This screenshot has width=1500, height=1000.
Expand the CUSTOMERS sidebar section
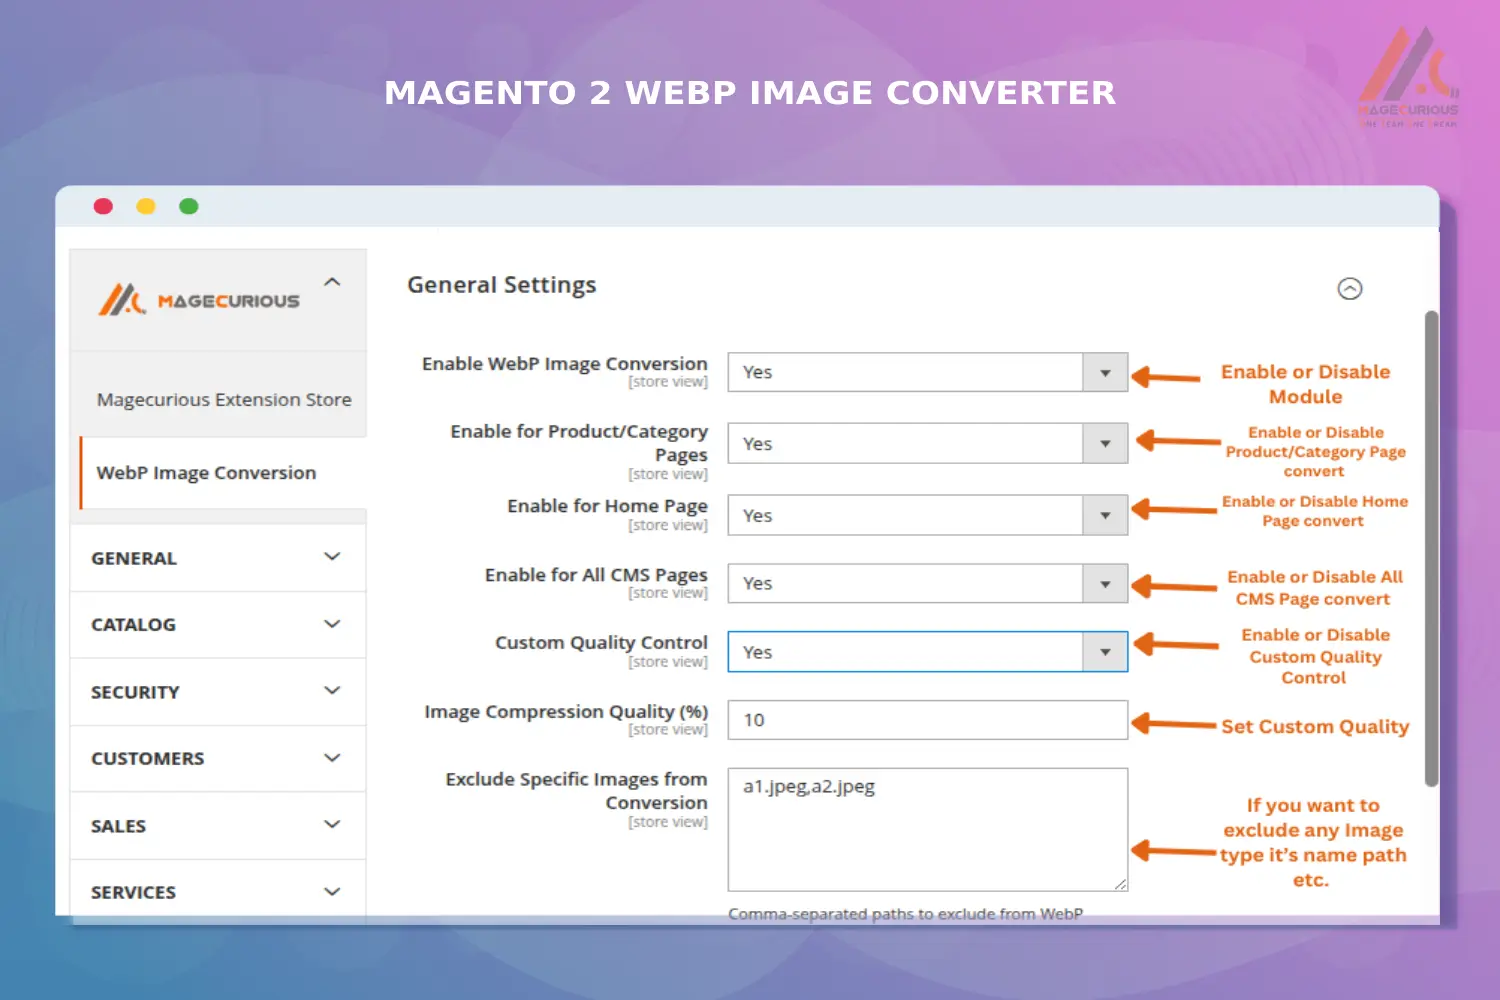pyautogui.click(x=217, y=759)
